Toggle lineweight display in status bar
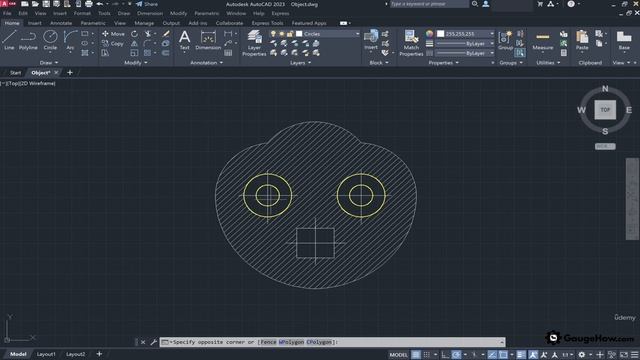Viewport: 640px width, 360px height. click(521, 355)
